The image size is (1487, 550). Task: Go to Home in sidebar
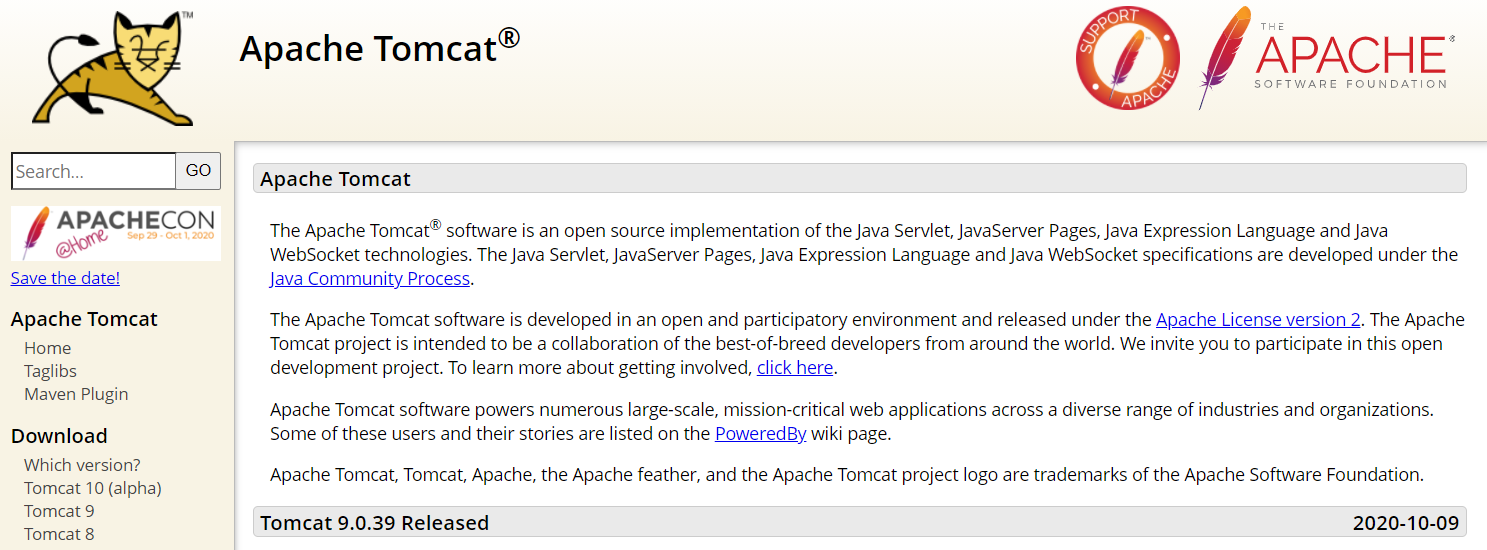[47, 348]
